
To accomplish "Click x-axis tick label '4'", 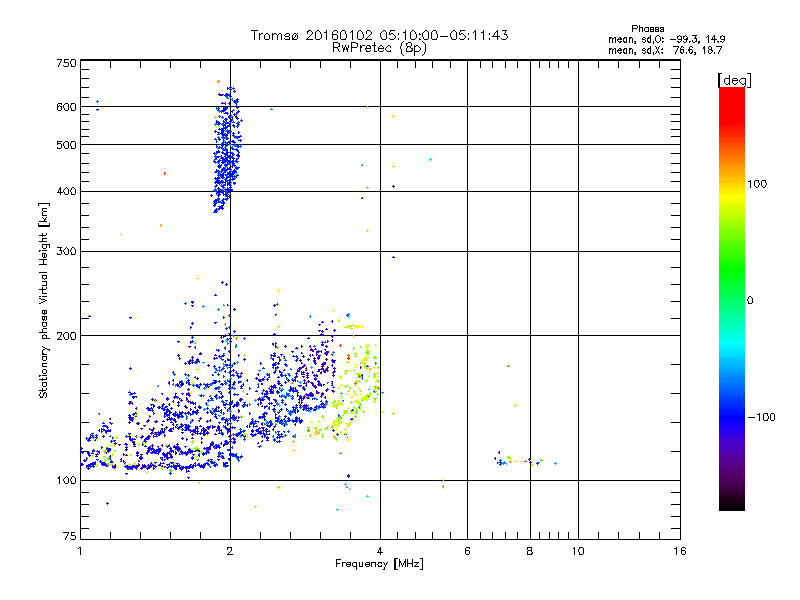I will pyautogui.click(x=380, y=551).
